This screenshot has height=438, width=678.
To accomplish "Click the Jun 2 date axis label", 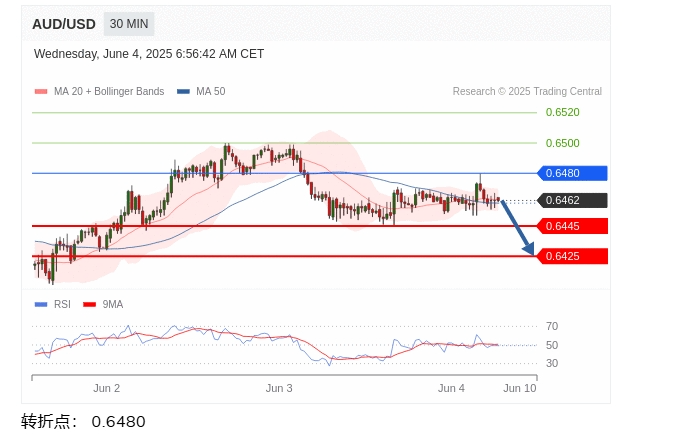I will [x=106, y=388].
